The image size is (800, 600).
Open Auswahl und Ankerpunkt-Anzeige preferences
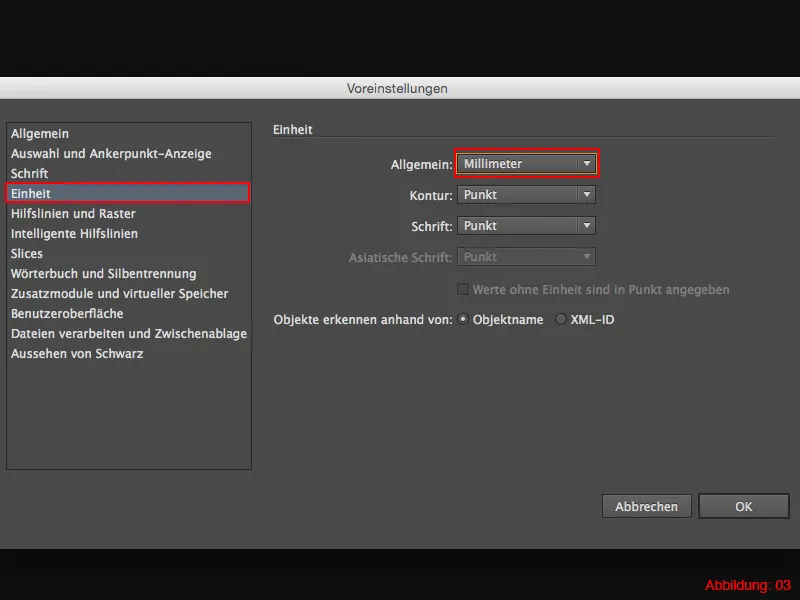129,154
